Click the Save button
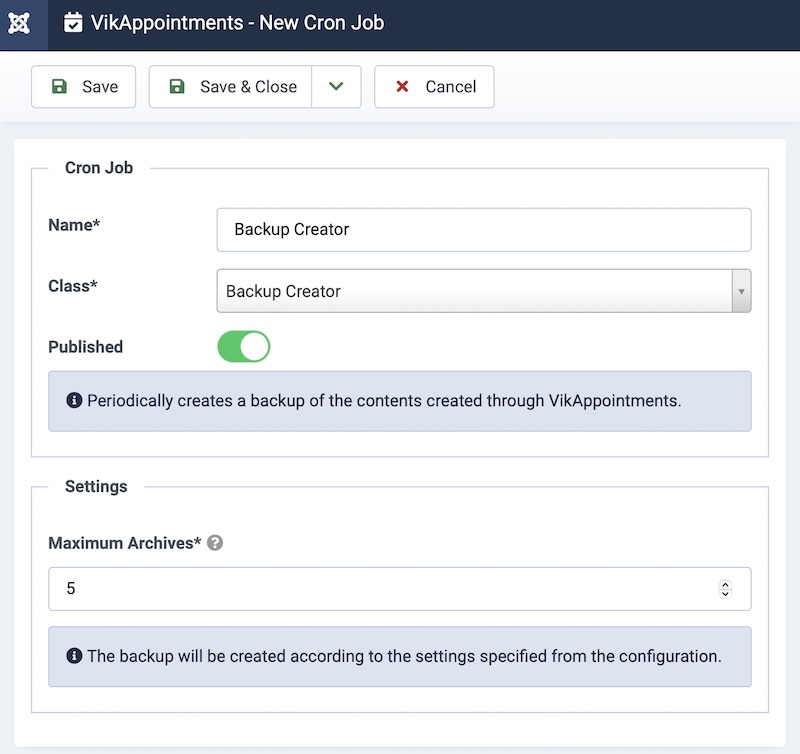 (x=84, y=87)
